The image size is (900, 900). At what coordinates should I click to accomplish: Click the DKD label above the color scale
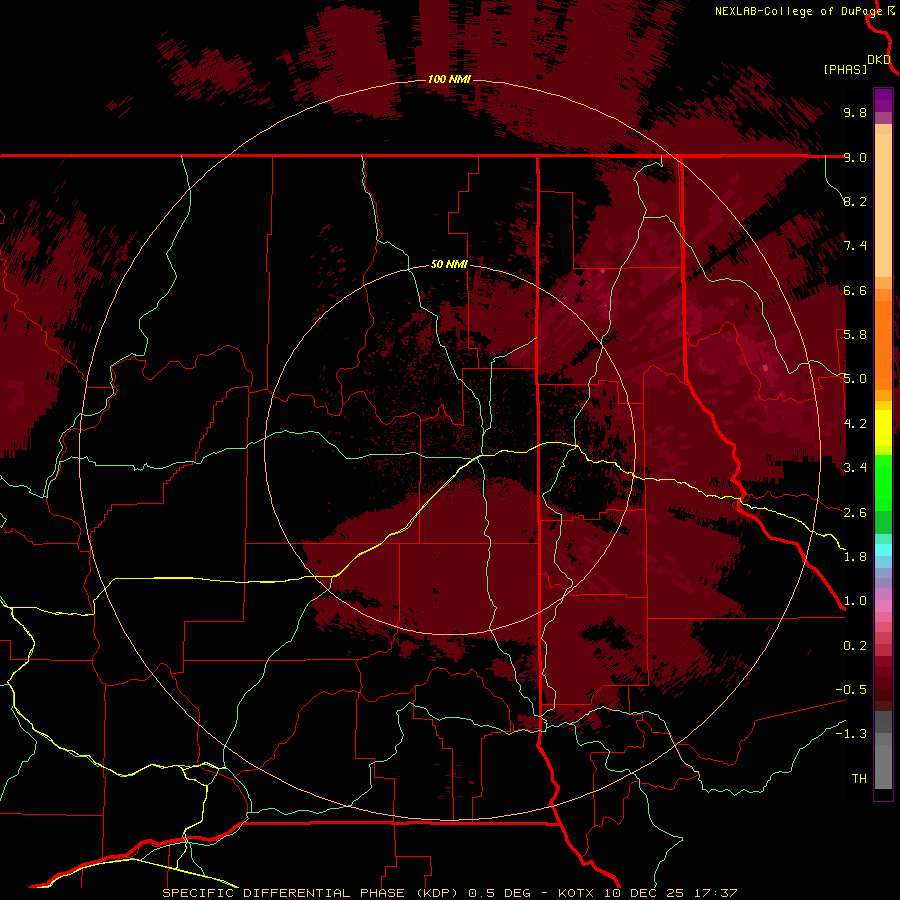(879, 60)
